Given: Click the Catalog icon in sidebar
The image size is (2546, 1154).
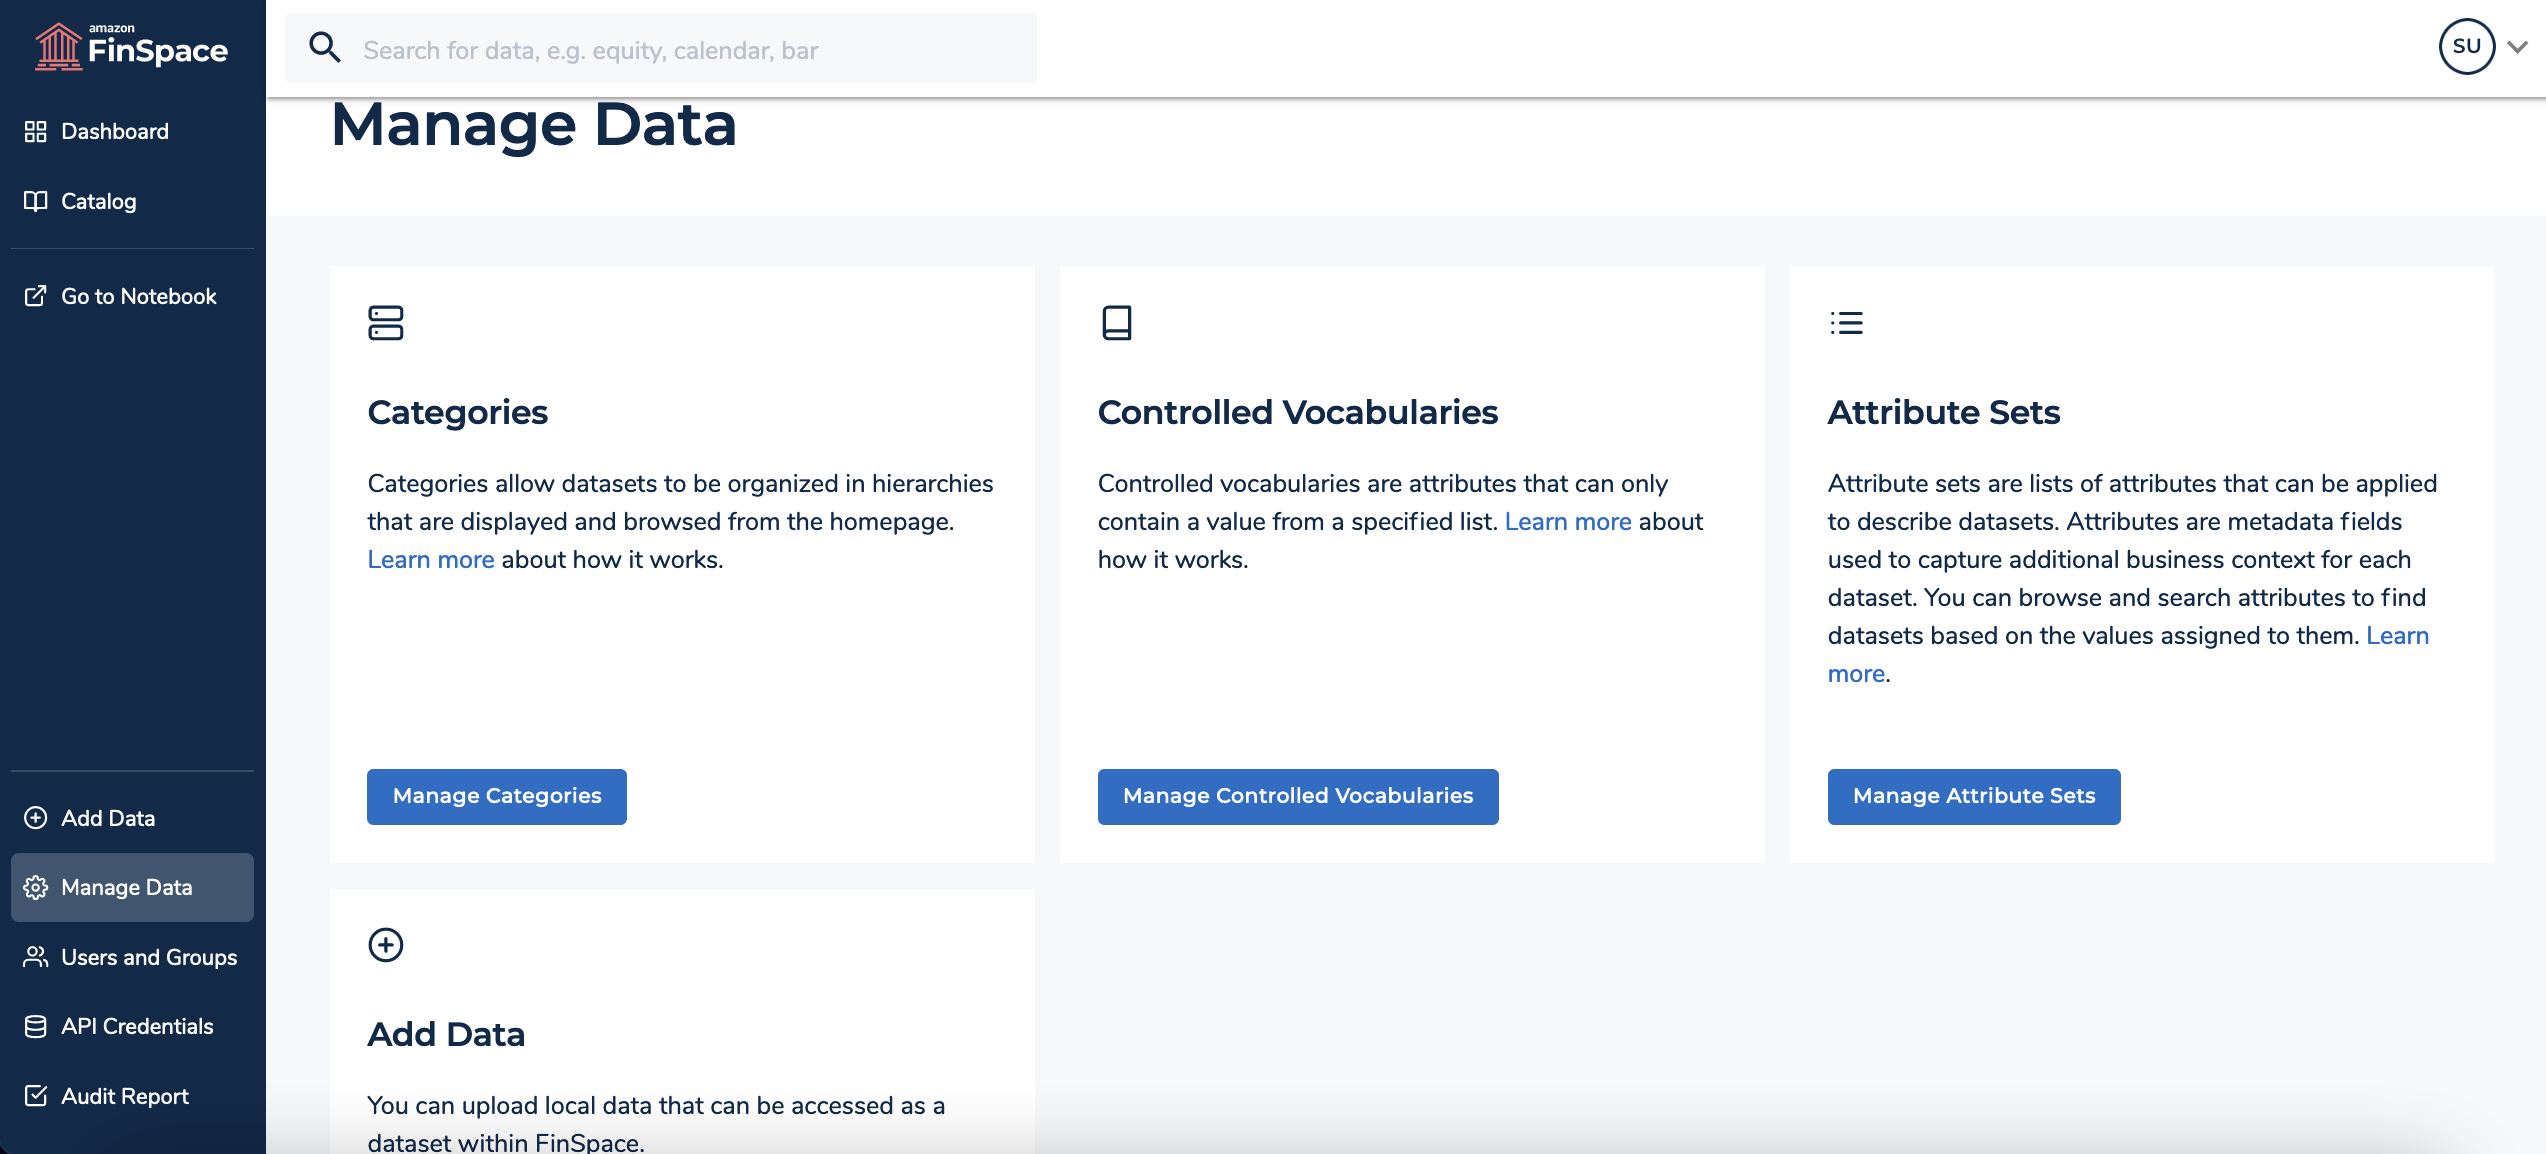Looking at the screenshot, I should (34, 198).
